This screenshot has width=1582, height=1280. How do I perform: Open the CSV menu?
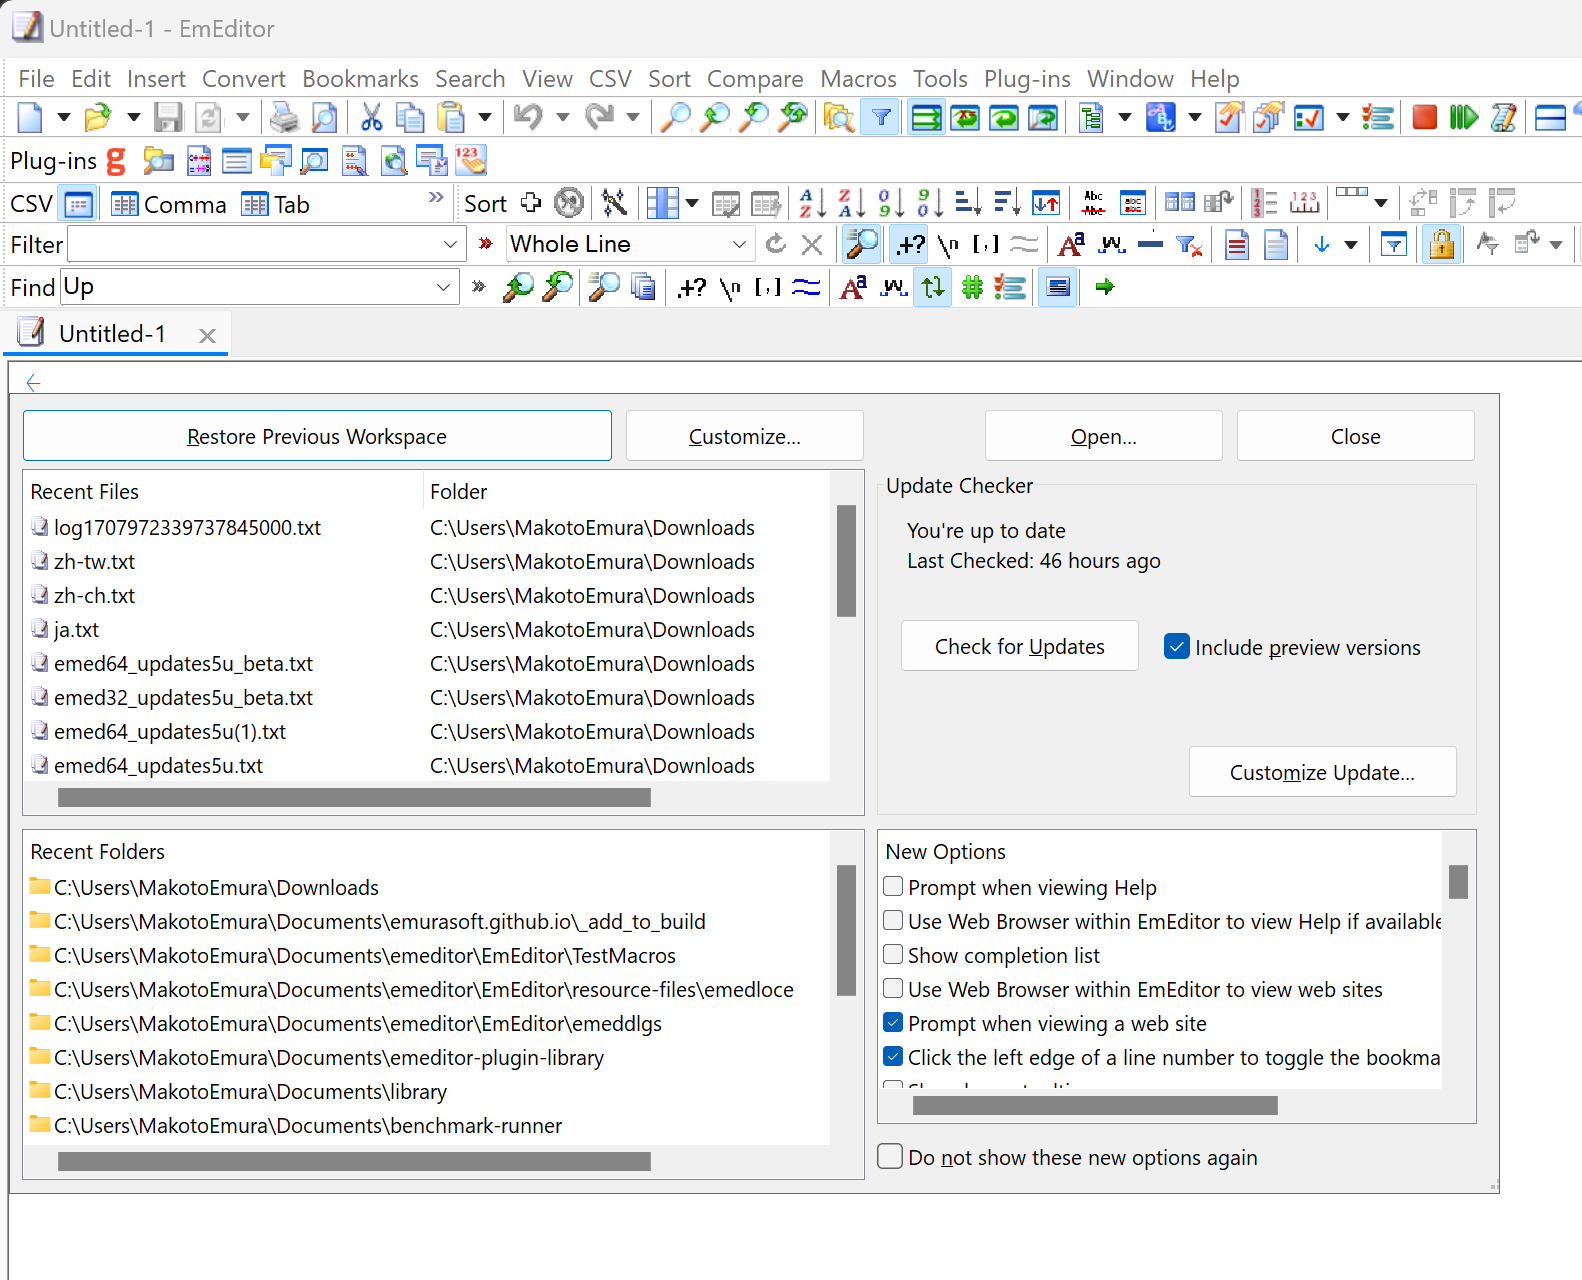click(610, 79)
